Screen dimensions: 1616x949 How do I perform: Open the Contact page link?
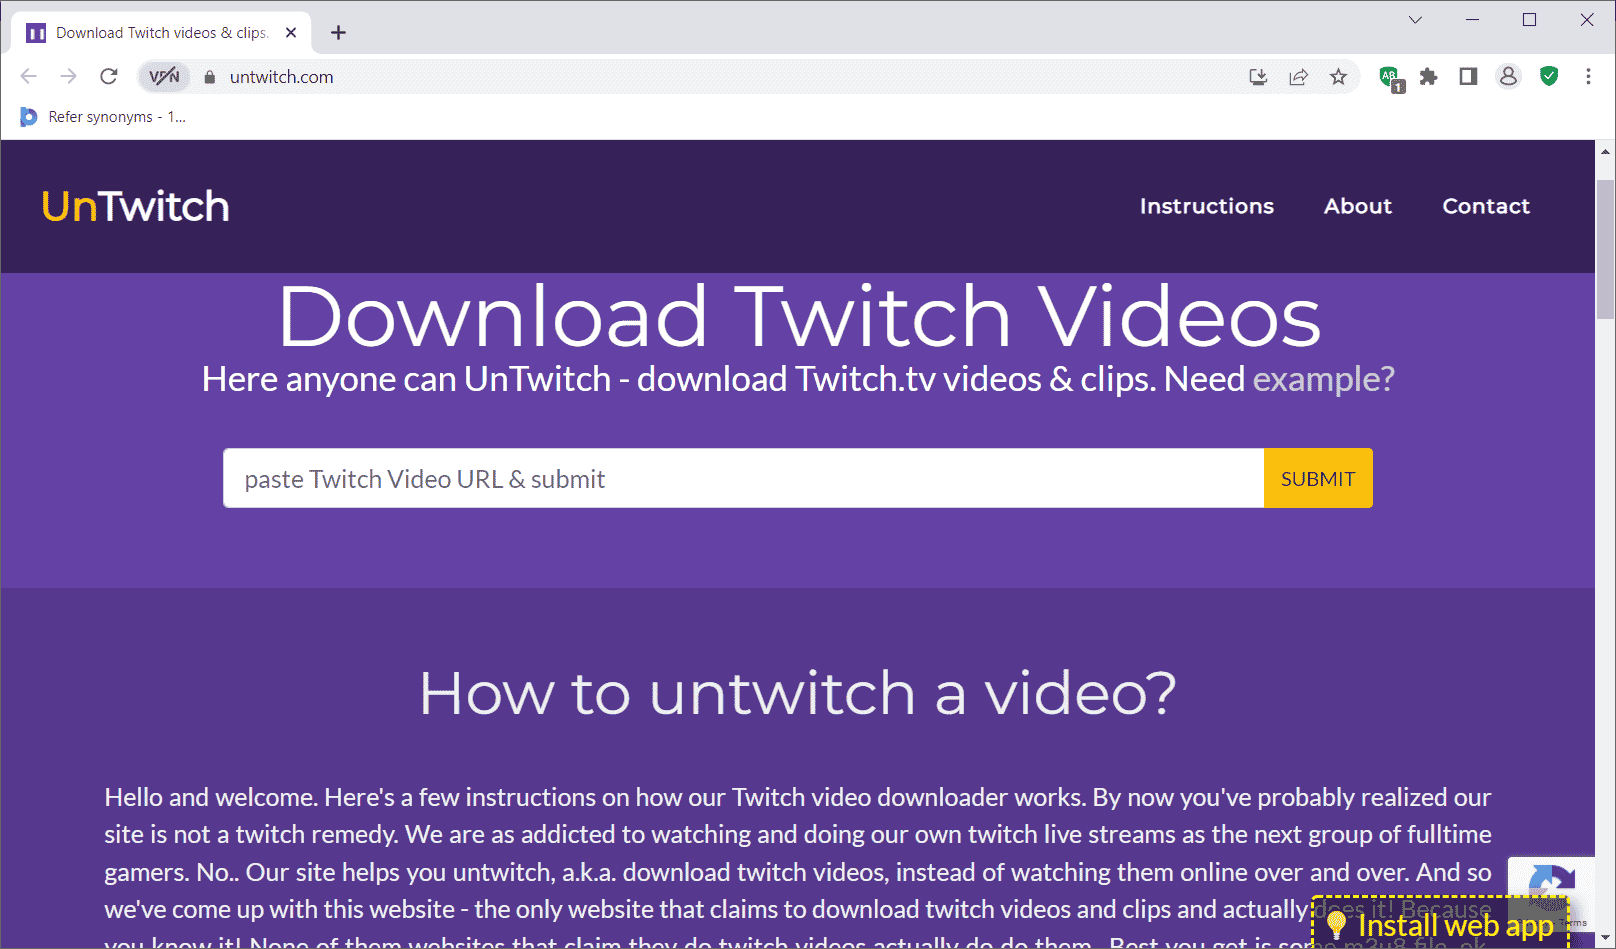coord(1485,206)
